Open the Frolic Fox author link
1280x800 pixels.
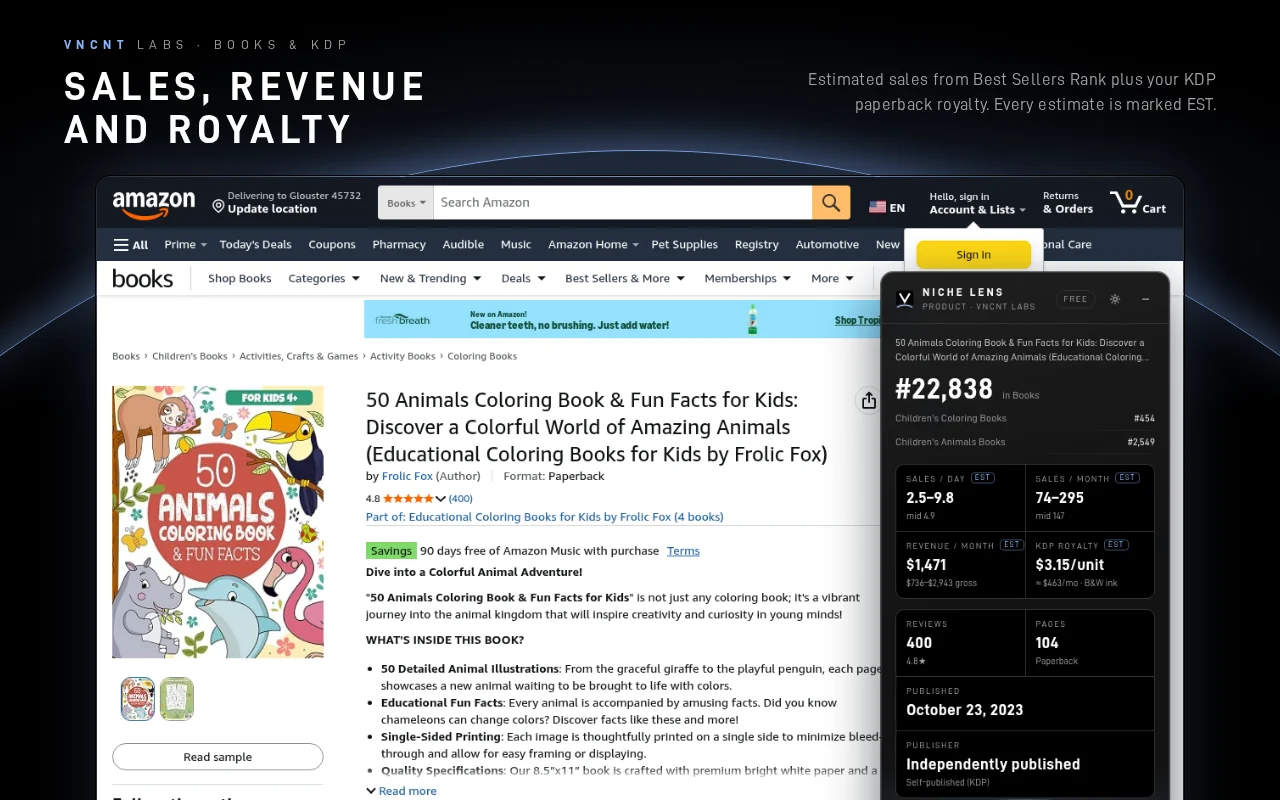pos(407,477)
